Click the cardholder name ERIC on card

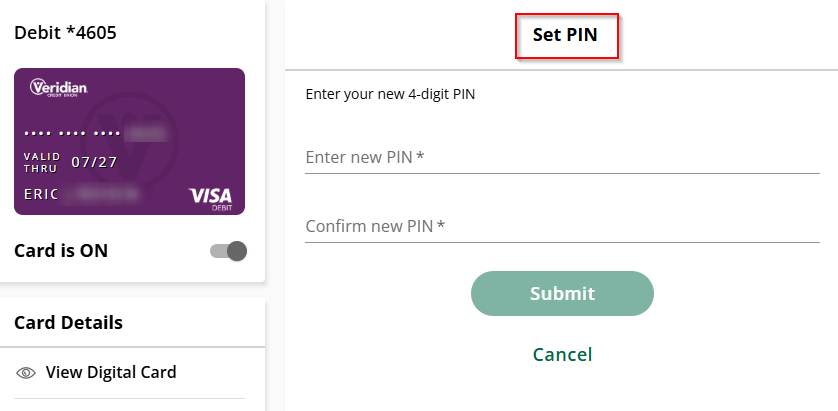(42, 193)
